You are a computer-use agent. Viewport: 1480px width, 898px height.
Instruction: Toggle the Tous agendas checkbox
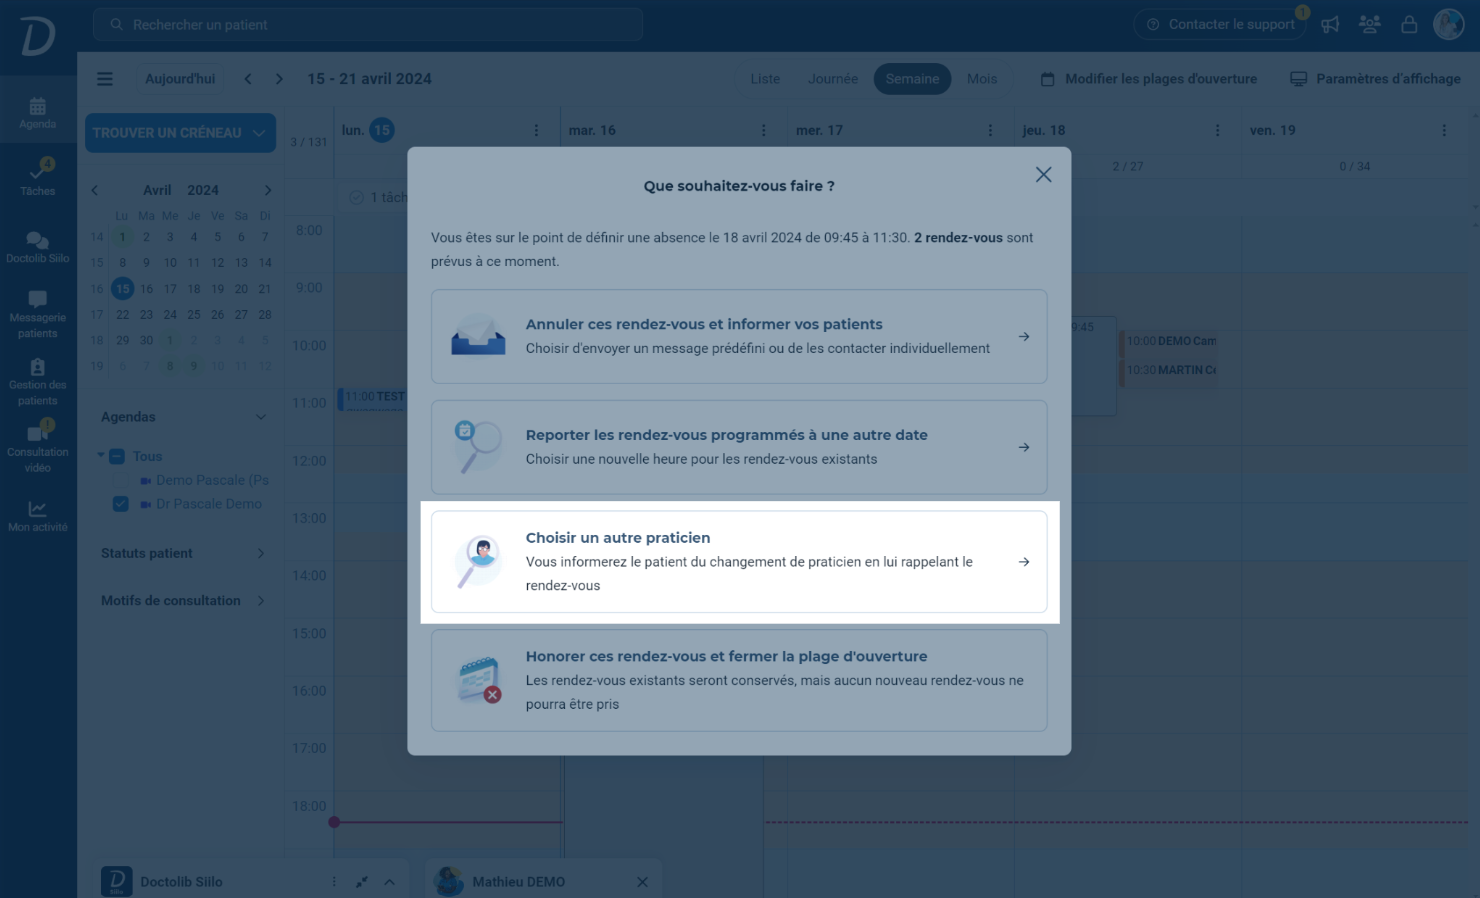(x=117, y=456)
